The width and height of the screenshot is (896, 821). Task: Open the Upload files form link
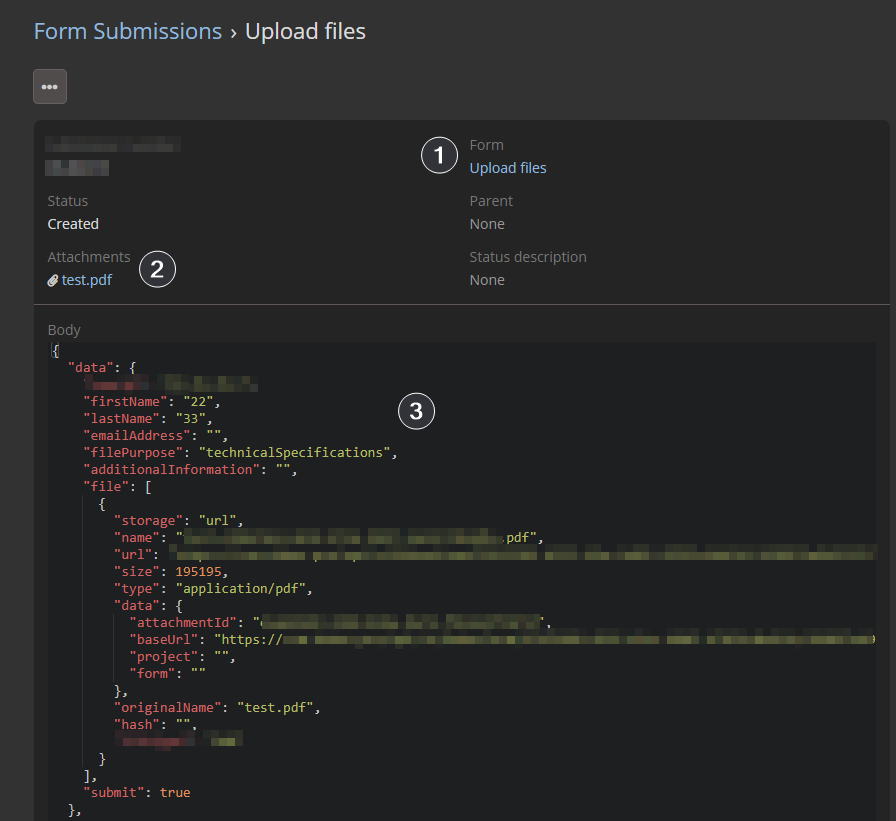coord(508,168)
